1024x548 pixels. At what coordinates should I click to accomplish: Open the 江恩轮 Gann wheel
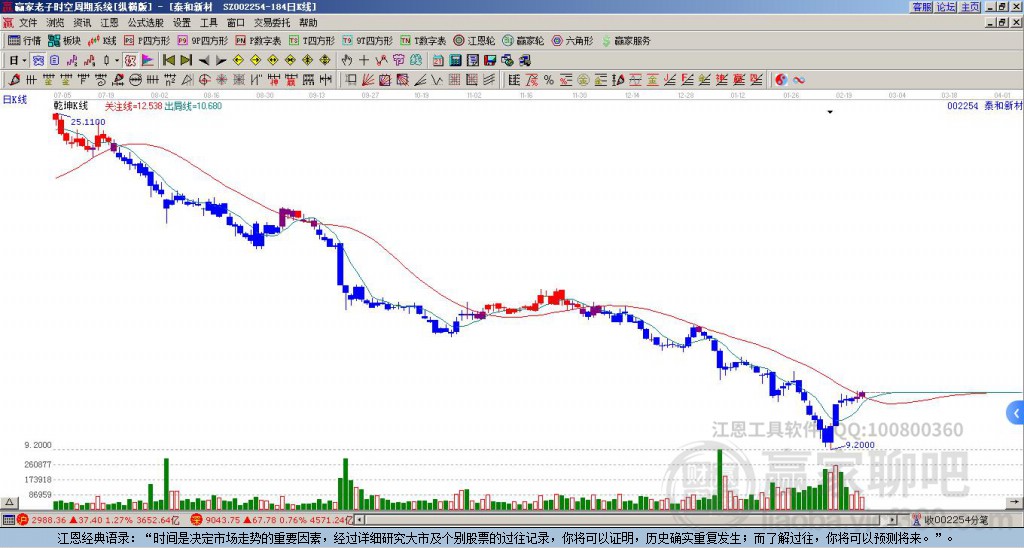point(474,40)
